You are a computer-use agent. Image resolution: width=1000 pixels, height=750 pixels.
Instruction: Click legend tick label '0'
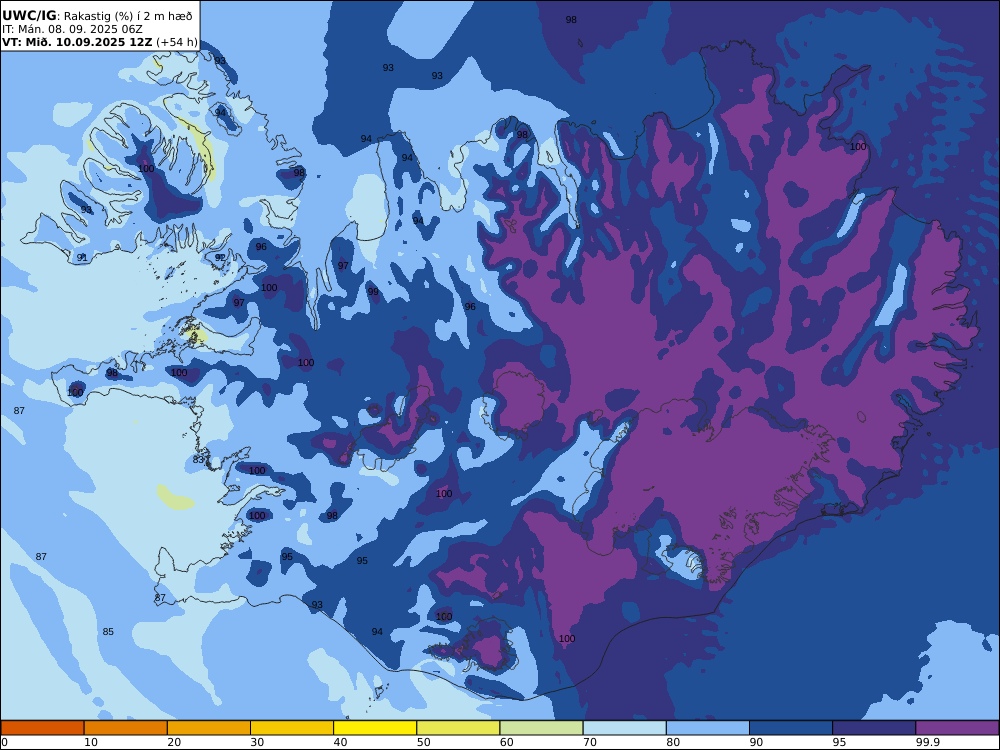pyautogui.click(x=4, y=742)
